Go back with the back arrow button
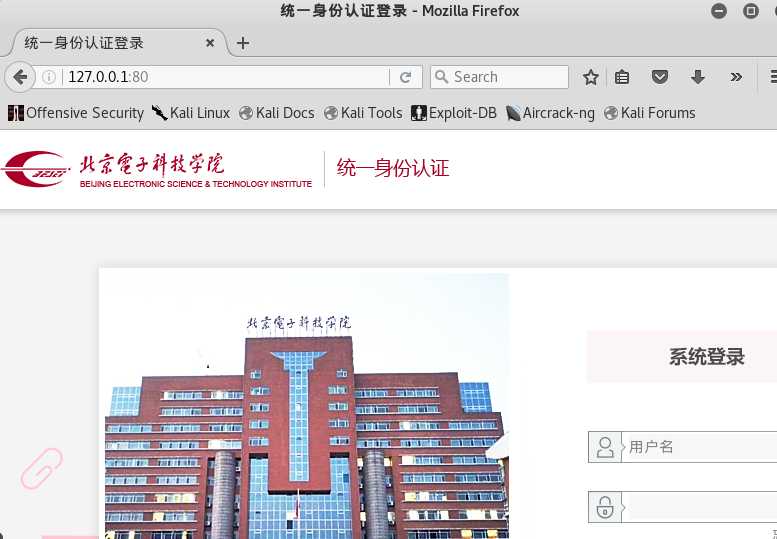This screenshot has height=539, width=777. coord(20,77)
